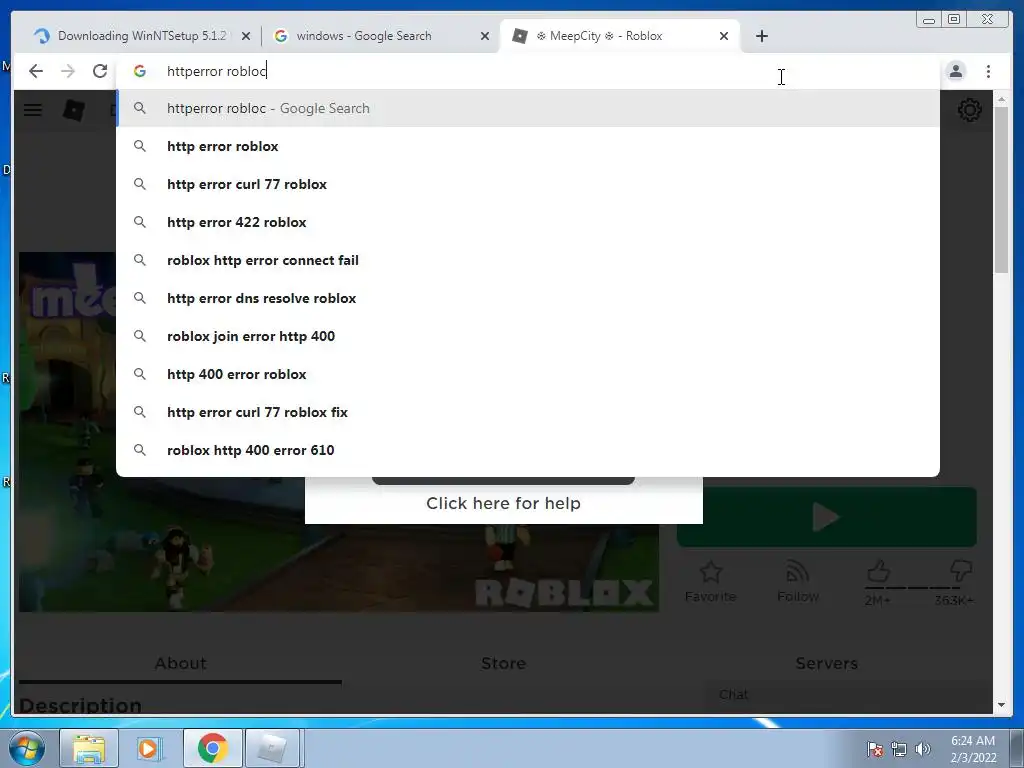Click the browser Forward arrow
Image resolution: width=1024 pixels, height=768 pixels.
click(68, 71)
